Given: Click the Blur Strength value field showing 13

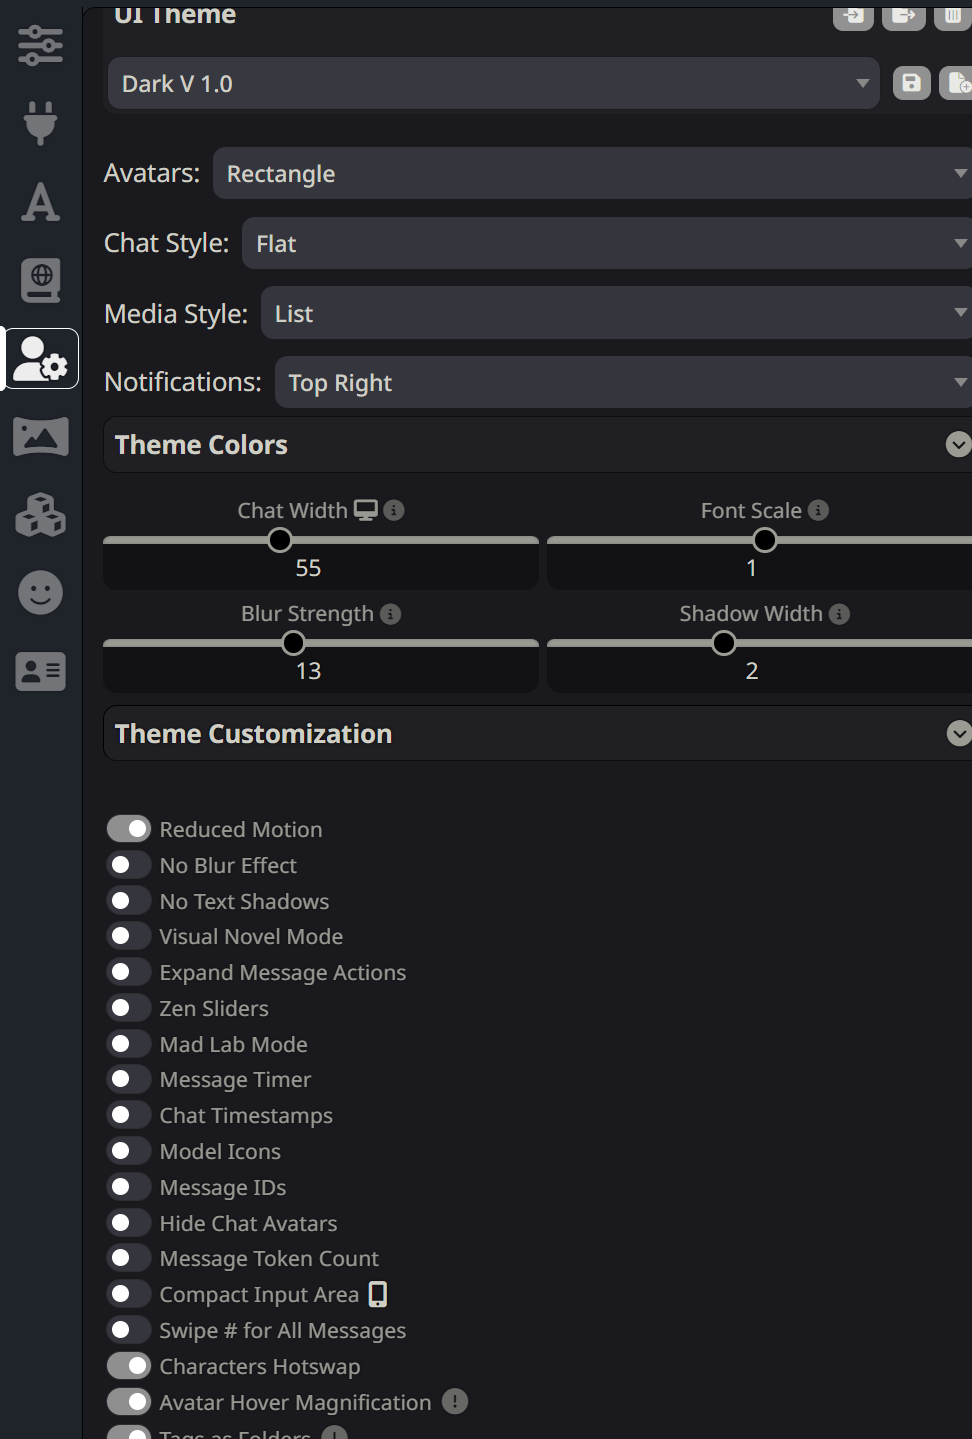Looking at the screenshot, I should pyautogui.click(x=321, y=670).
